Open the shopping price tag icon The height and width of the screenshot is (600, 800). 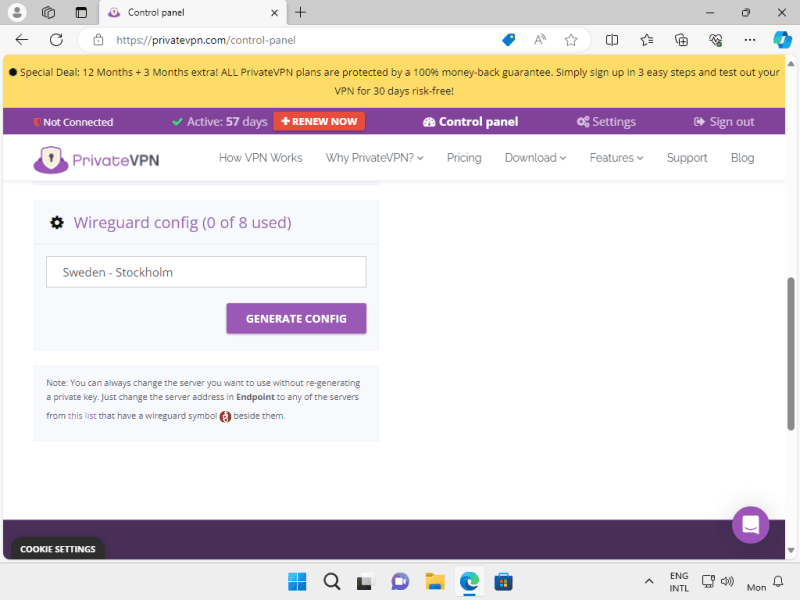coord(508,40)
